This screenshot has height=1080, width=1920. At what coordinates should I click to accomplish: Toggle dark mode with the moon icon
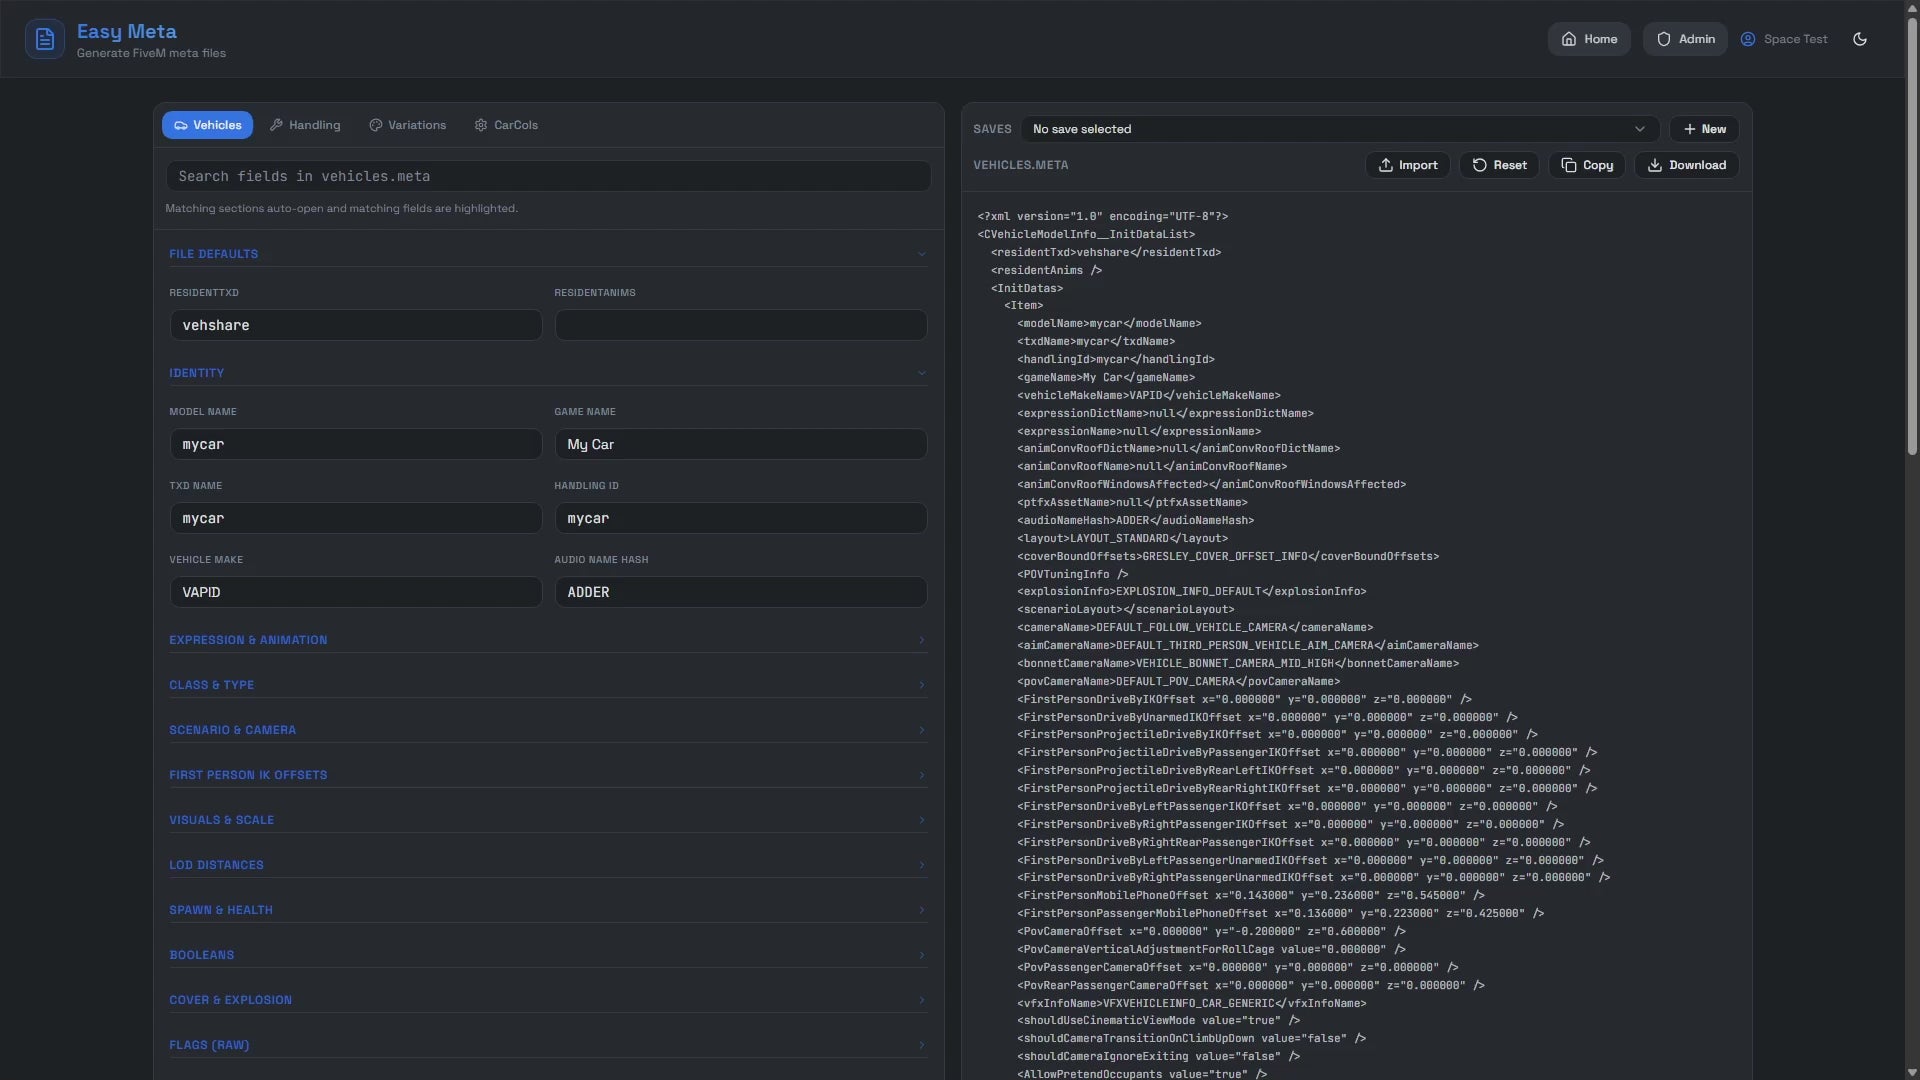coord(1860,39)
